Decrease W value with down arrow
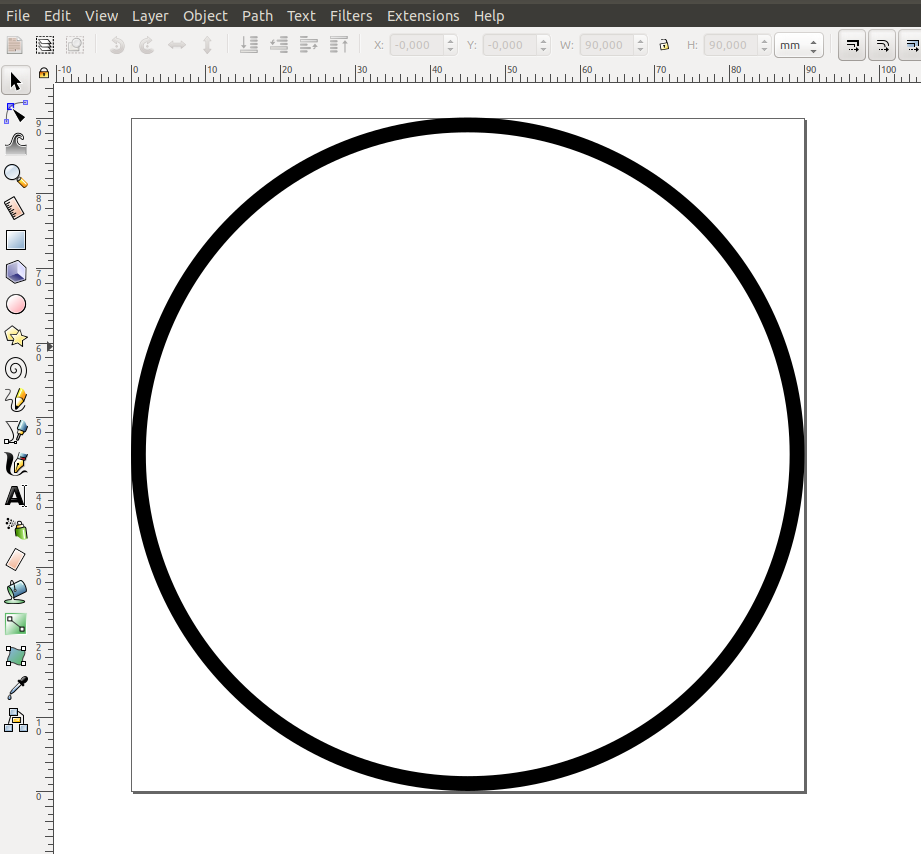Screen dimensions: 921x854 [641, 50]
